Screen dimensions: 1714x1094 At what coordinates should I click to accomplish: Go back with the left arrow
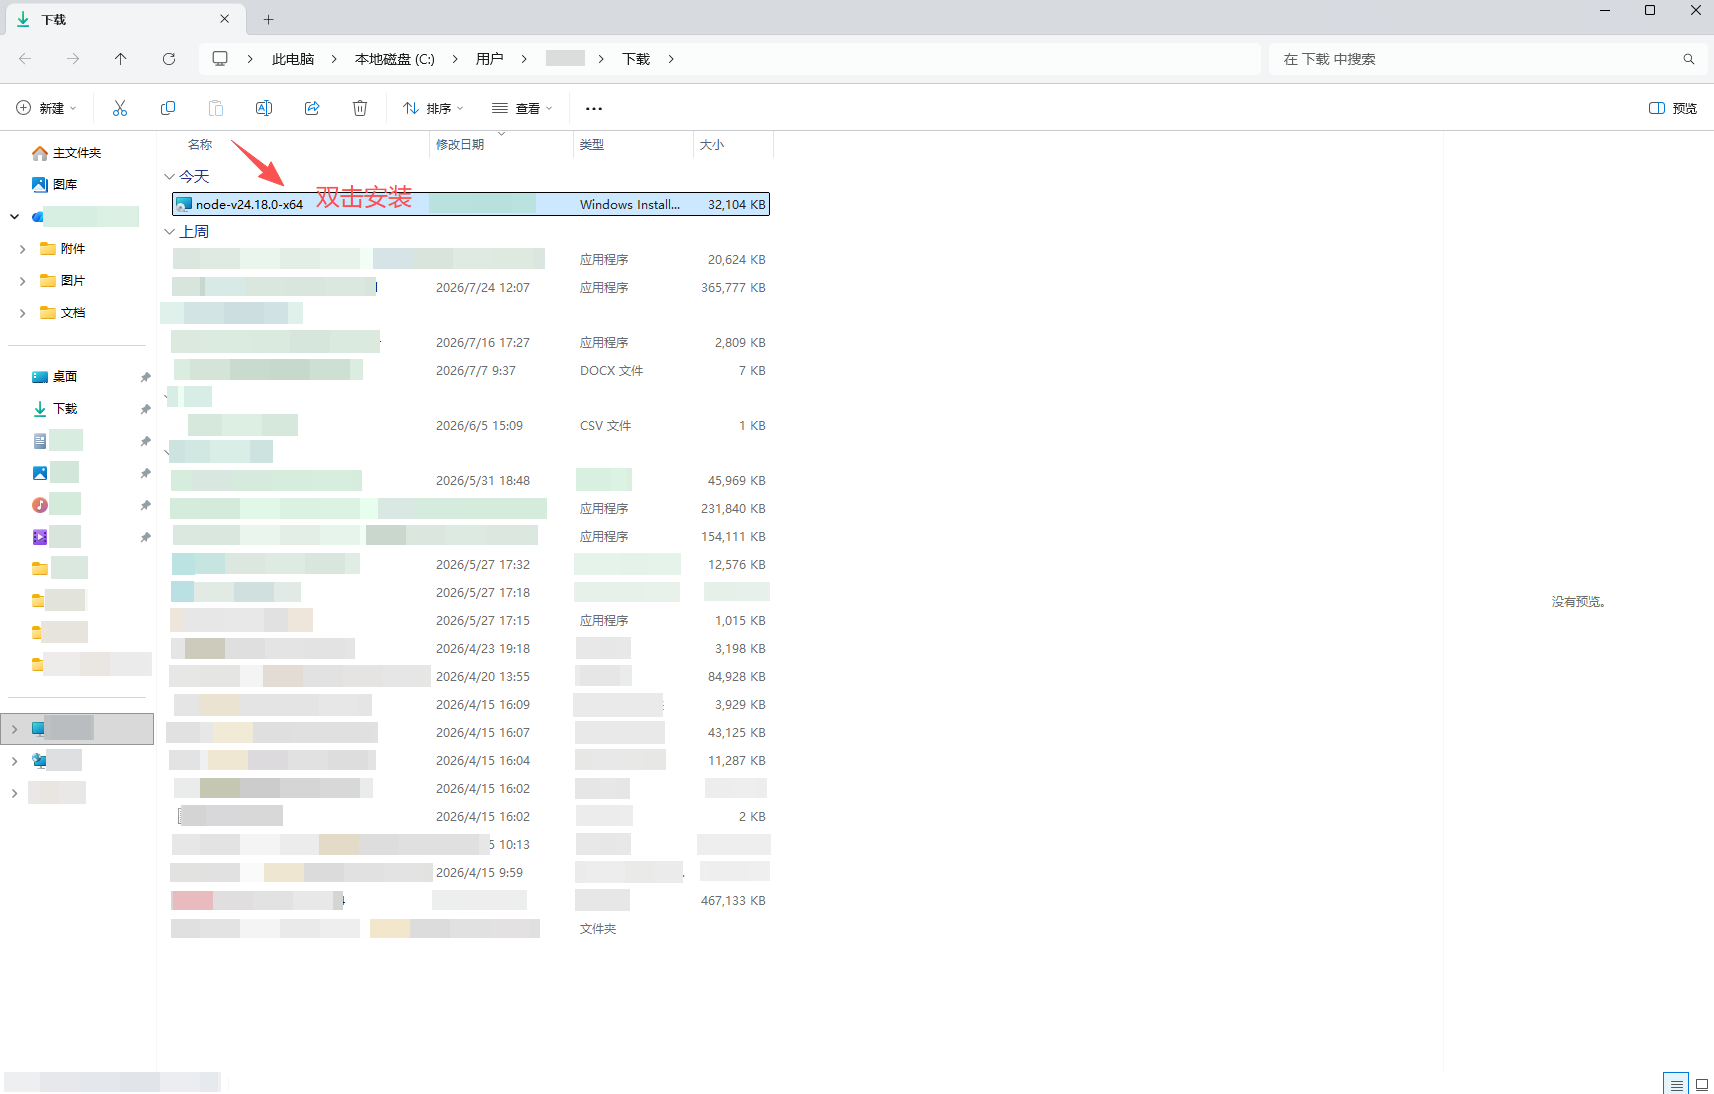25,59
